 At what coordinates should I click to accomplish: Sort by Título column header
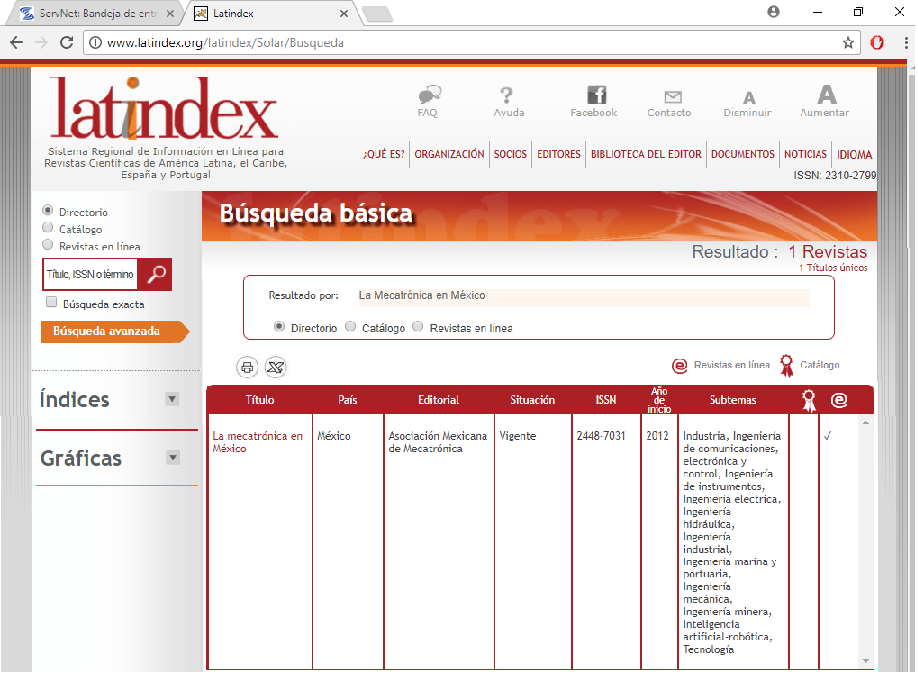[x=259, y=400]
